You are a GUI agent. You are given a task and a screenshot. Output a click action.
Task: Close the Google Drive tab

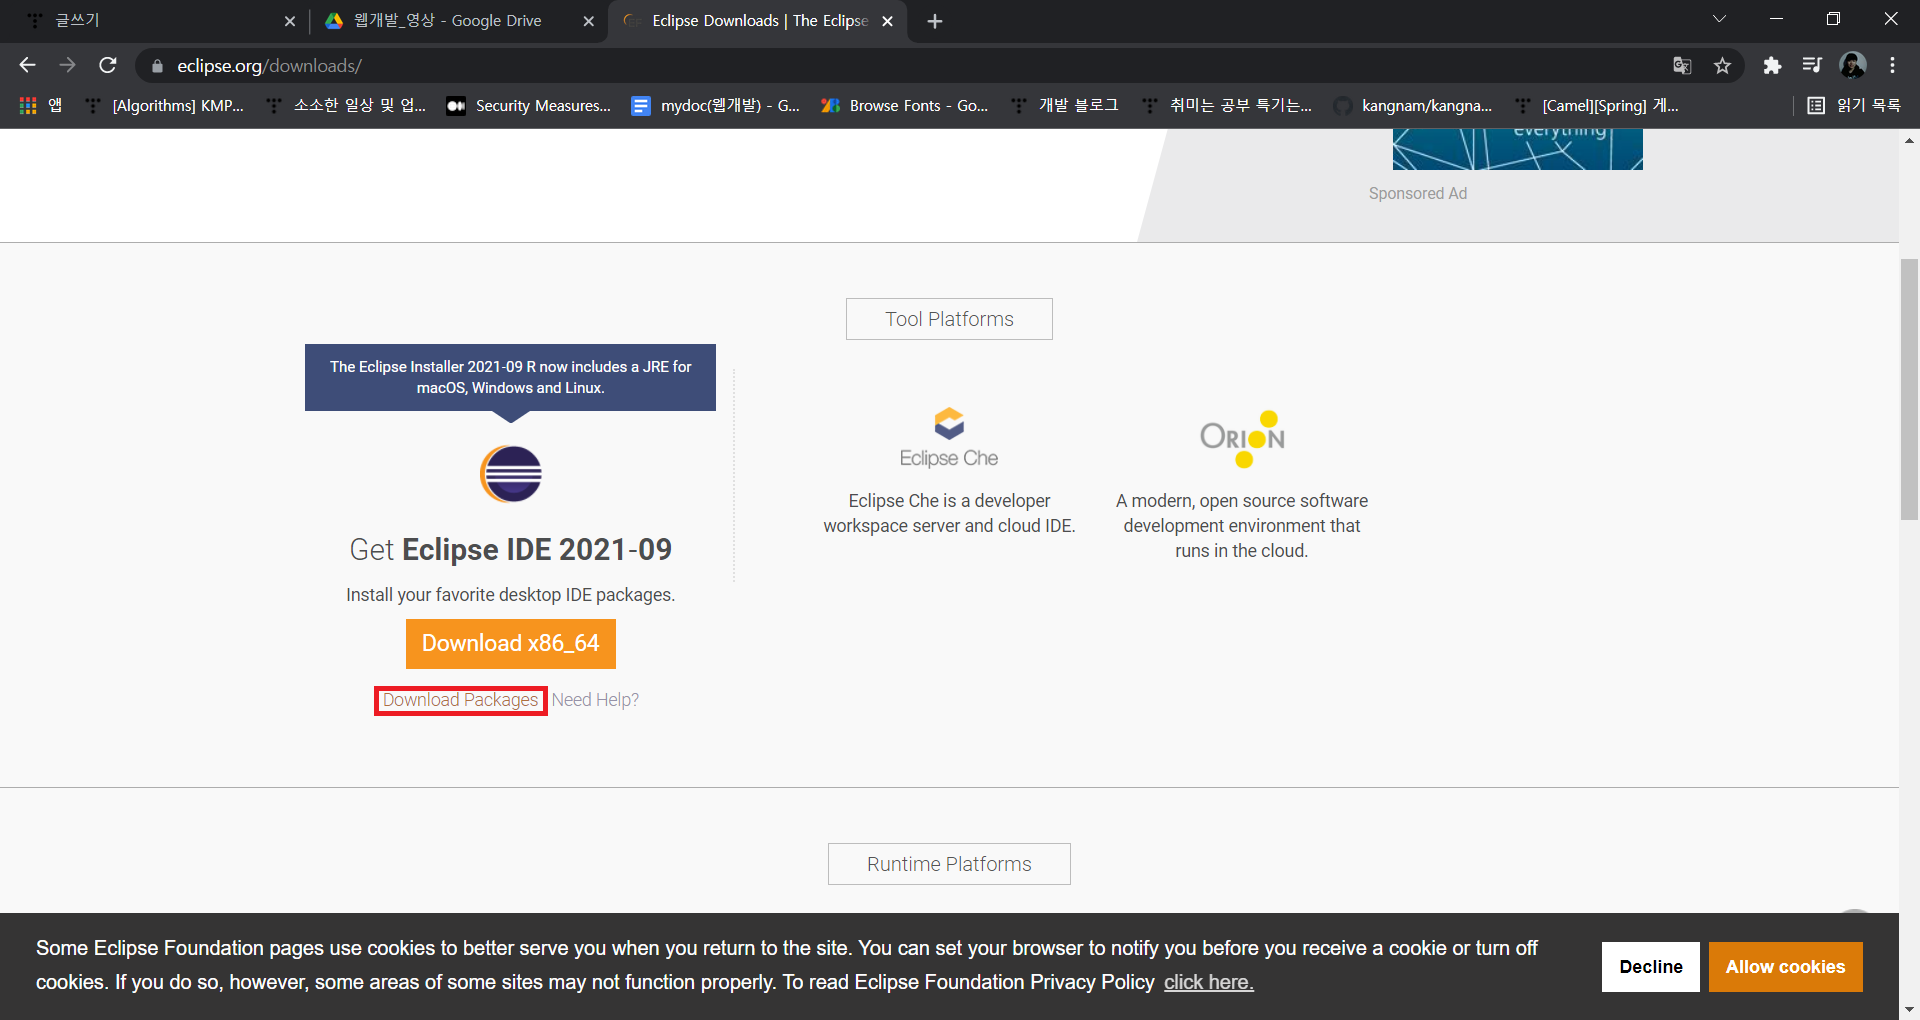pyautogui.click(x=588, y=21)
